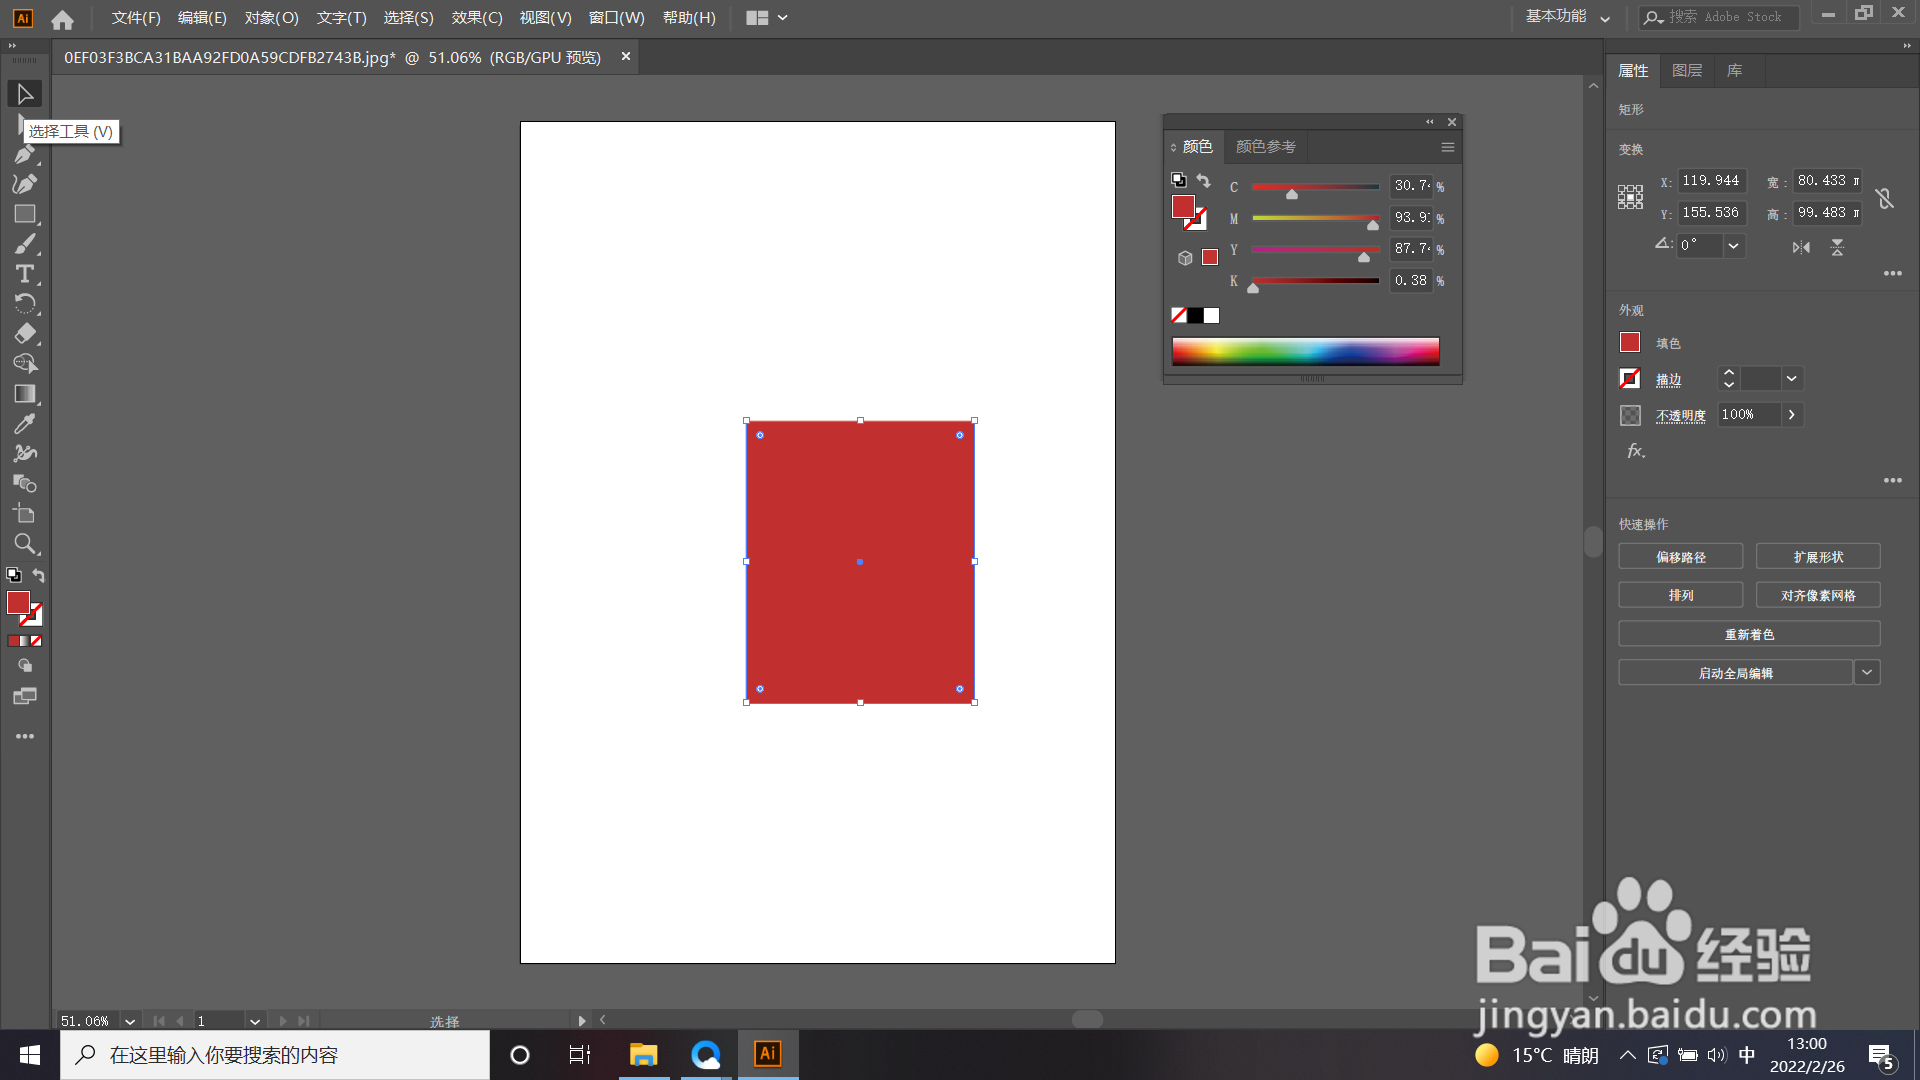This screenshot has width=1920, height=1080.
Task: Select the Zoom tool
Action: [x=24, y=544]
